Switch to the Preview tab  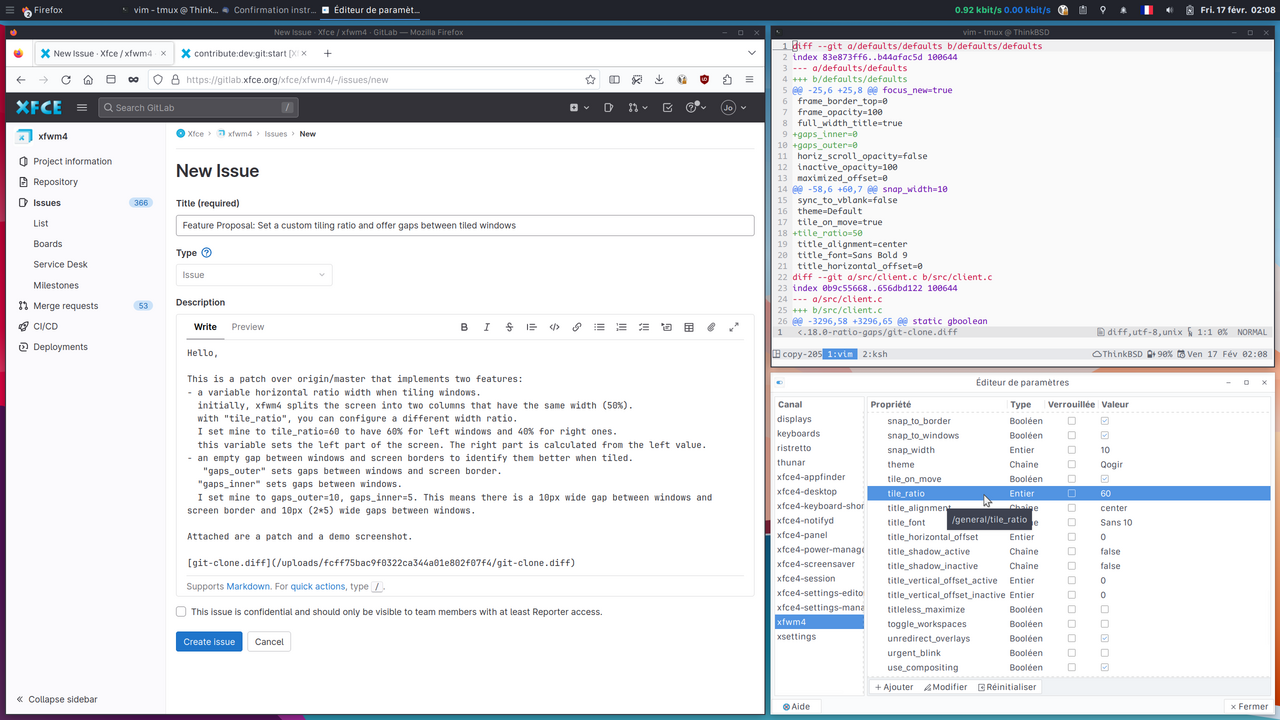(248, 327)
